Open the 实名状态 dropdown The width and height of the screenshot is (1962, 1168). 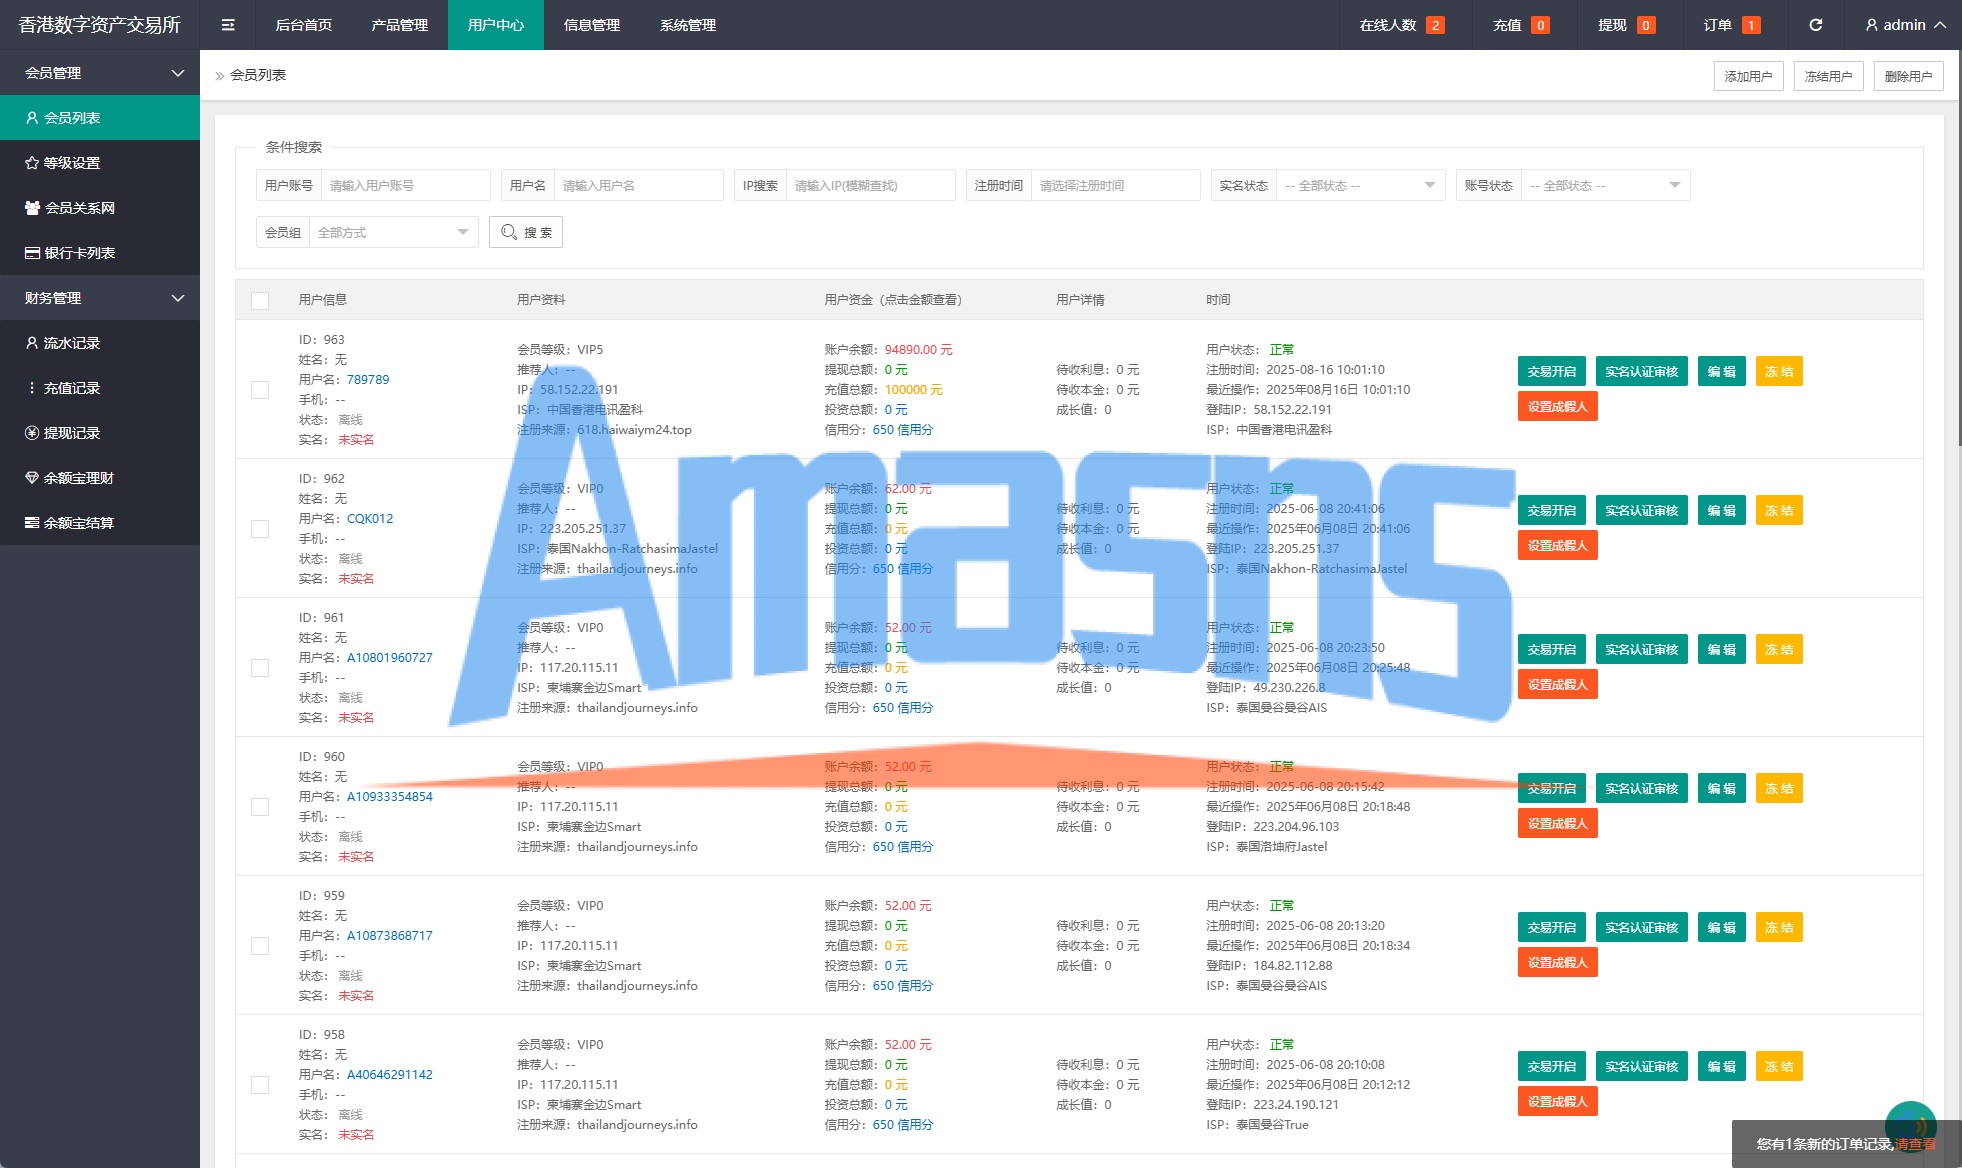point(1360,185)
